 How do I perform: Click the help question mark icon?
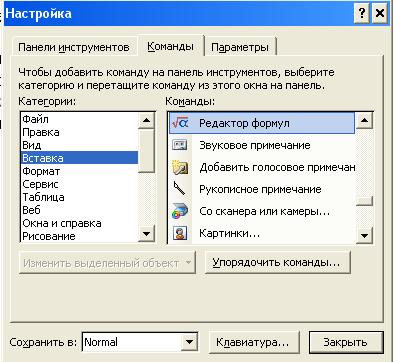[362, 14]
